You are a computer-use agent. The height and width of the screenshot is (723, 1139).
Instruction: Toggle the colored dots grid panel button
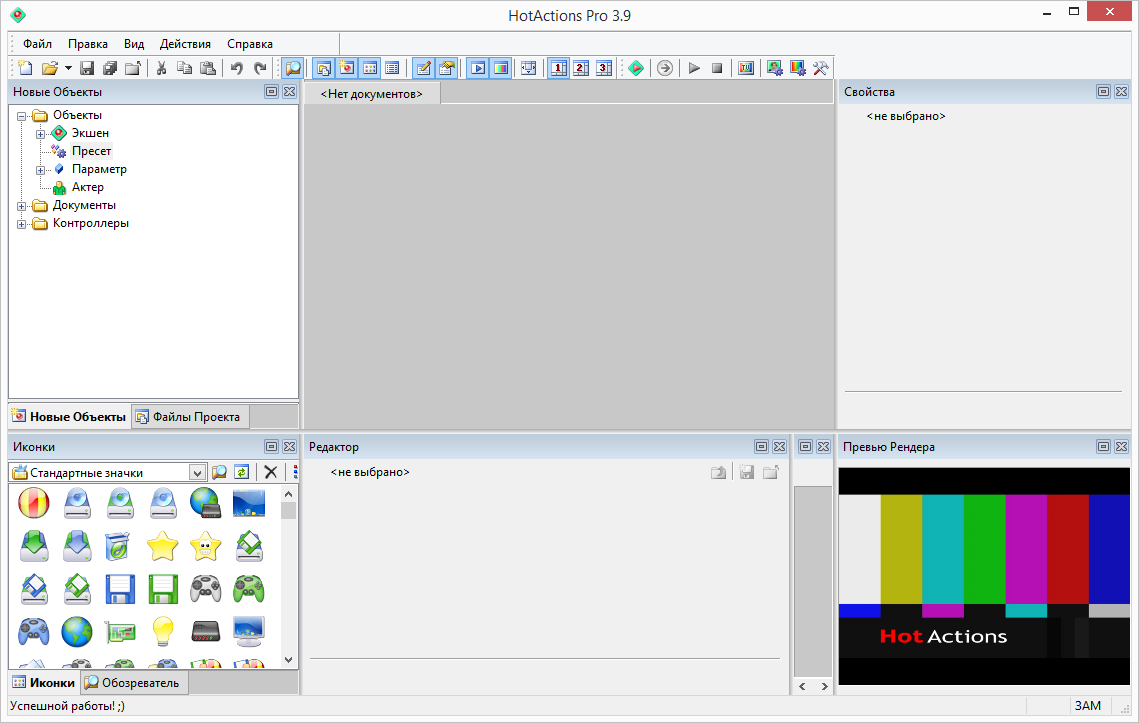(x=370, y=68)
